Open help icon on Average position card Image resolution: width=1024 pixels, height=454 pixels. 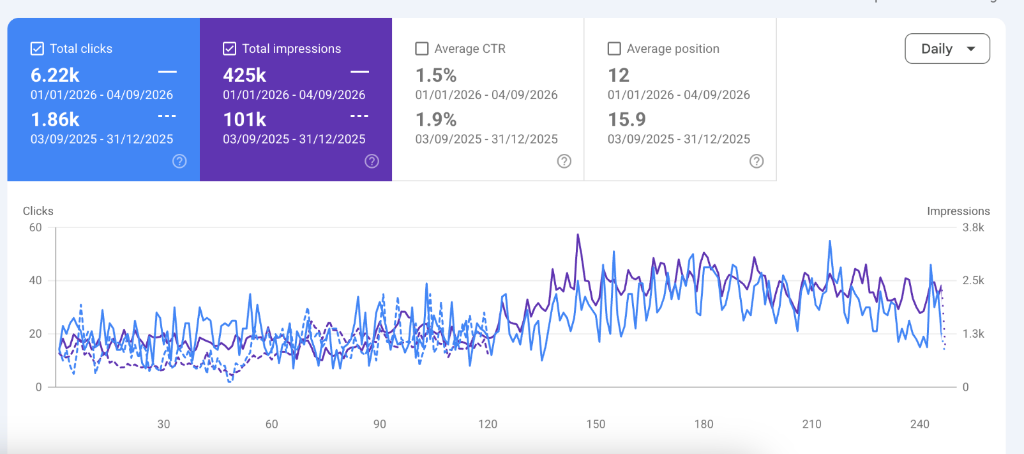(x=756, y=161)
